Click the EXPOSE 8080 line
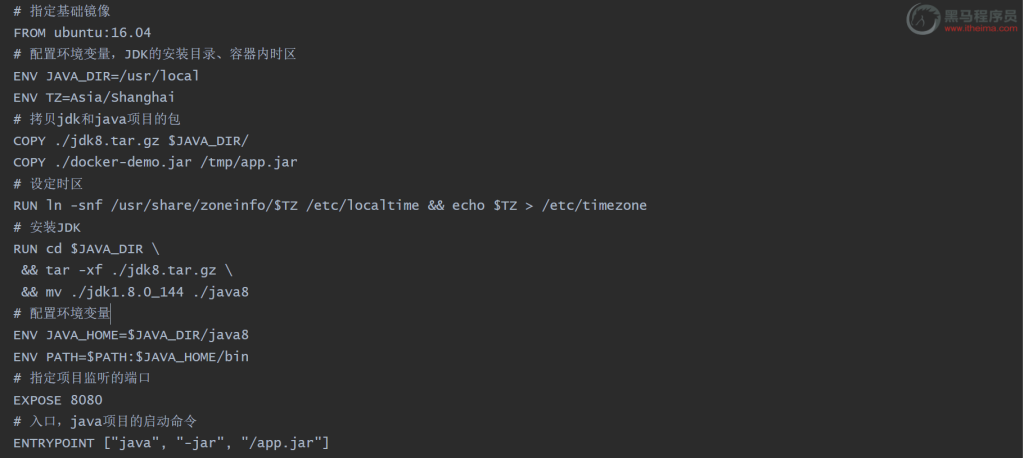 [x=58, y=399]
